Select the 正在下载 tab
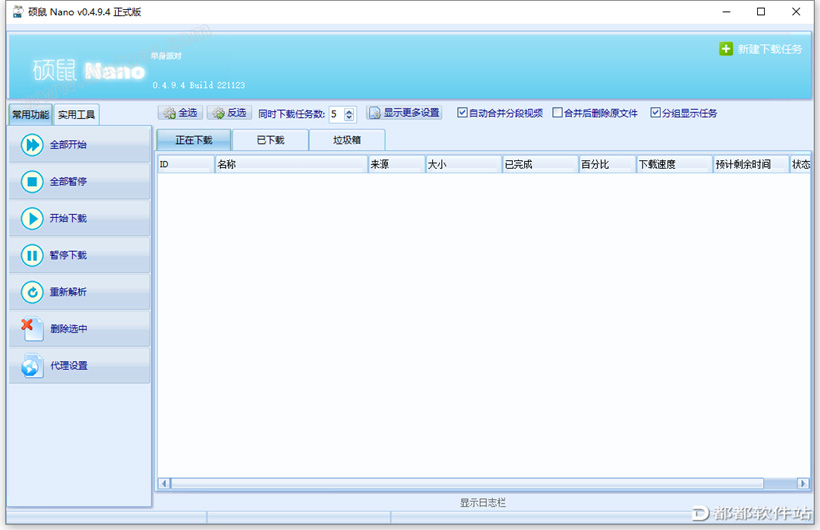Screen dimensions: 820x530 click(x=193, y=140)
